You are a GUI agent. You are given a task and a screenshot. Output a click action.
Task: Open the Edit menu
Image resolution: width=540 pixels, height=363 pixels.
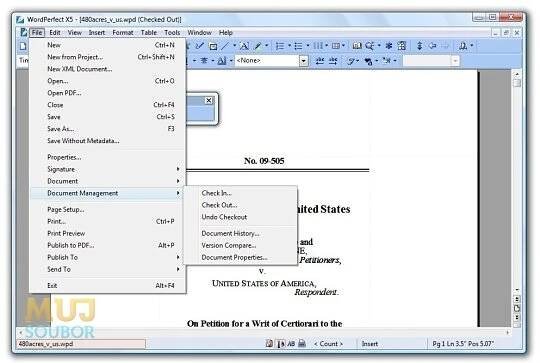coord(55,33)
